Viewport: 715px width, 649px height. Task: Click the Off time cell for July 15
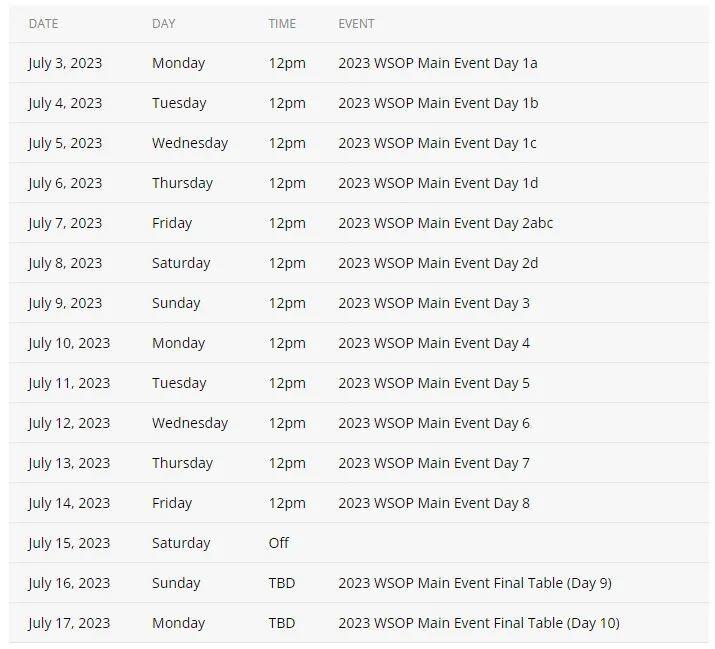(x=279, y=543)
